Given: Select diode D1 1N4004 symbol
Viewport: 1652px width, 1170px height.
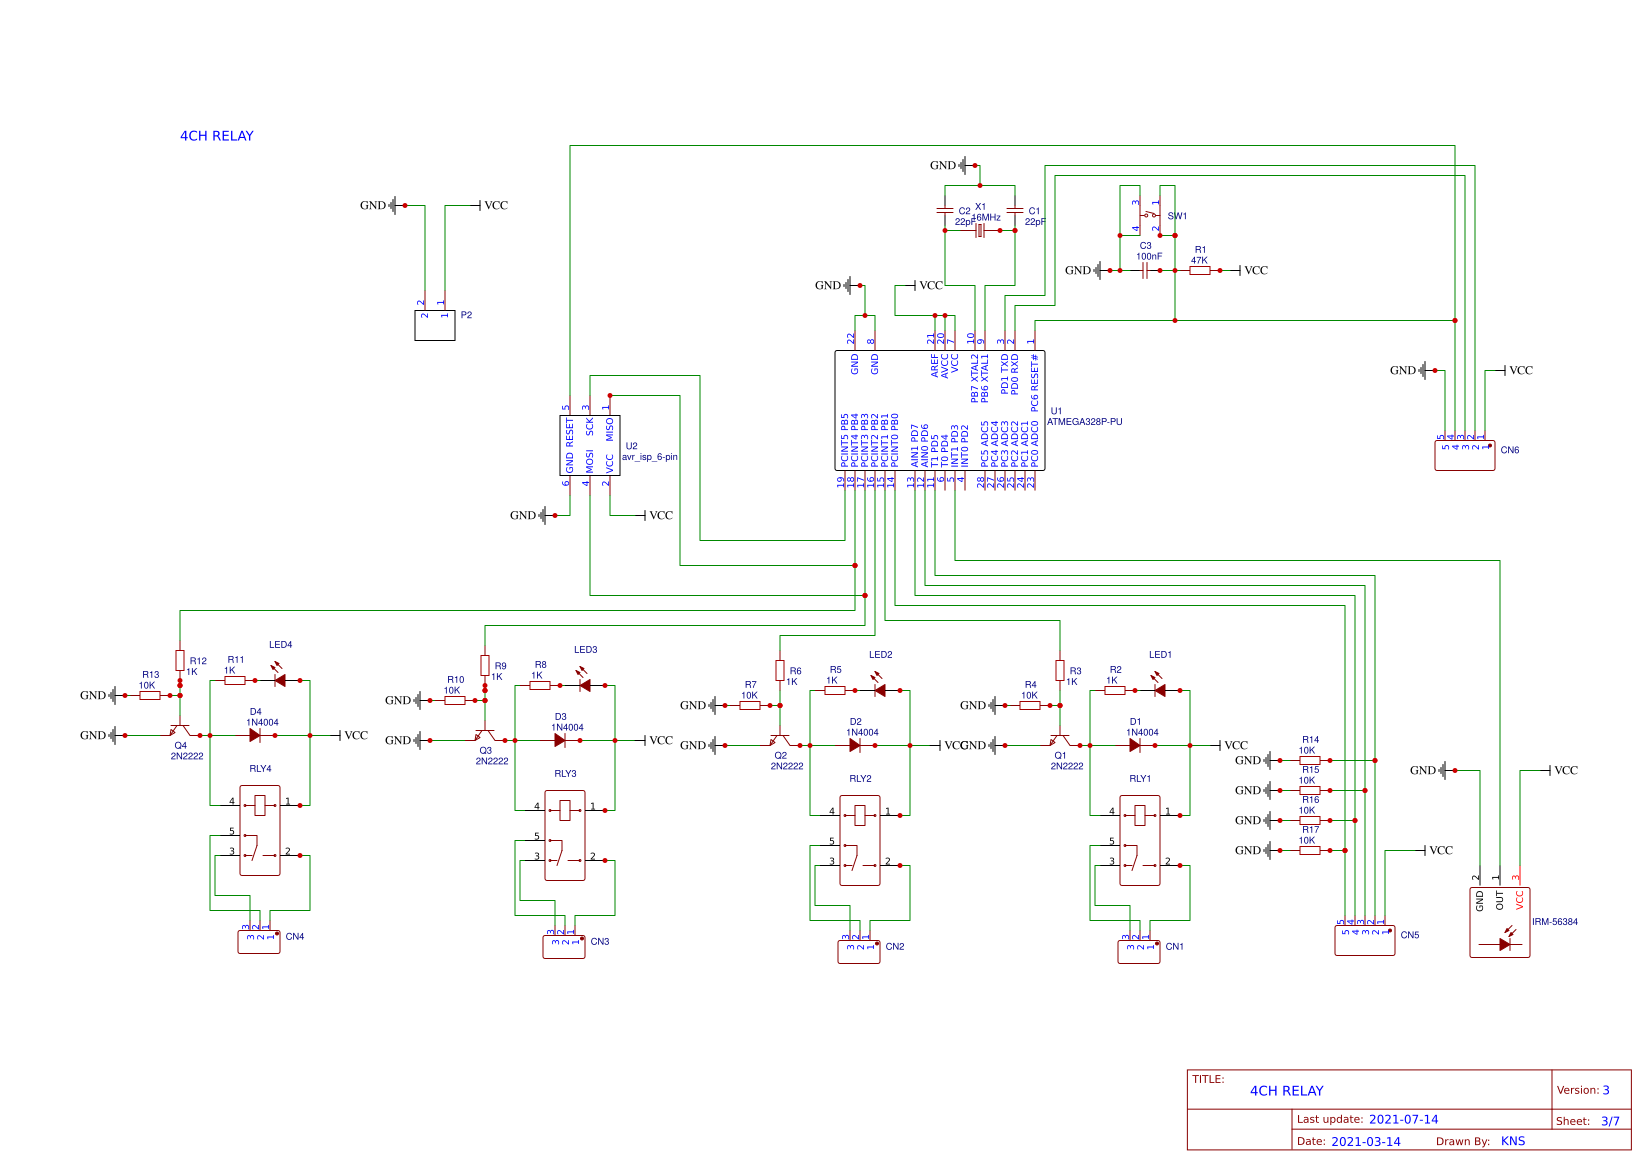Looking at the screenshot, I should [1135, 745].
